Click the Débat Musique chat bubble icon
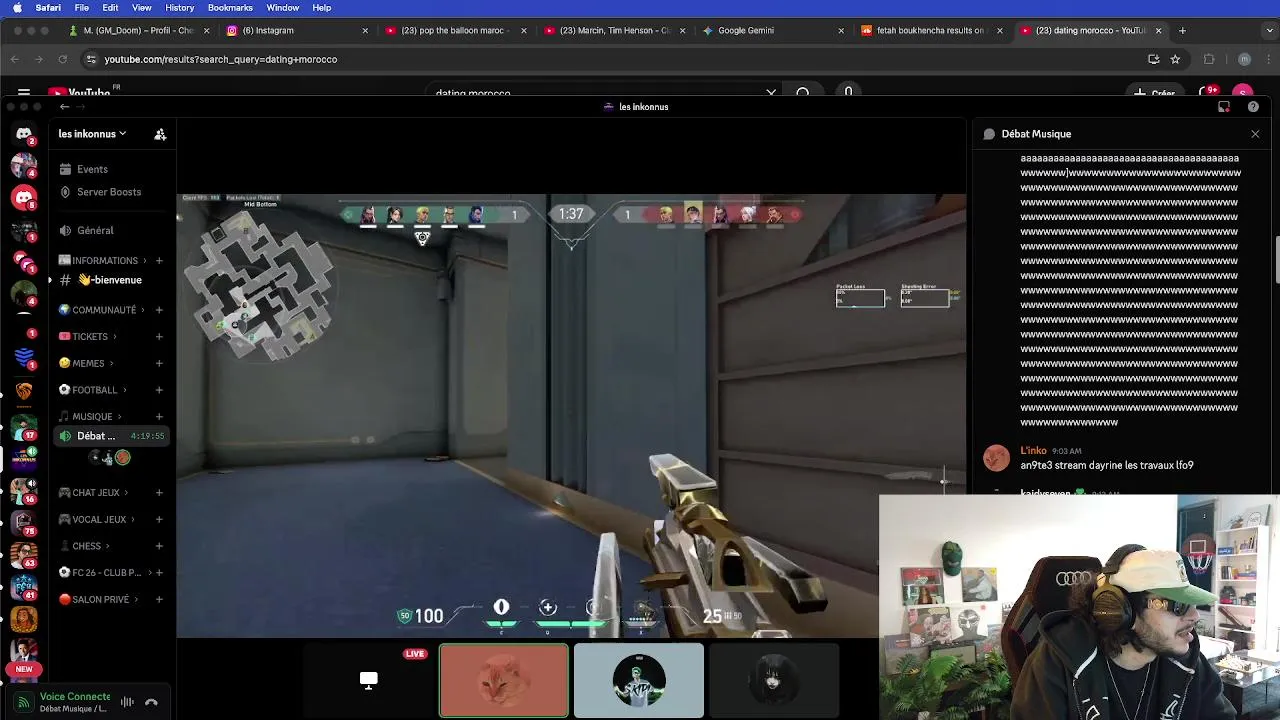 (x=989, y=134)
